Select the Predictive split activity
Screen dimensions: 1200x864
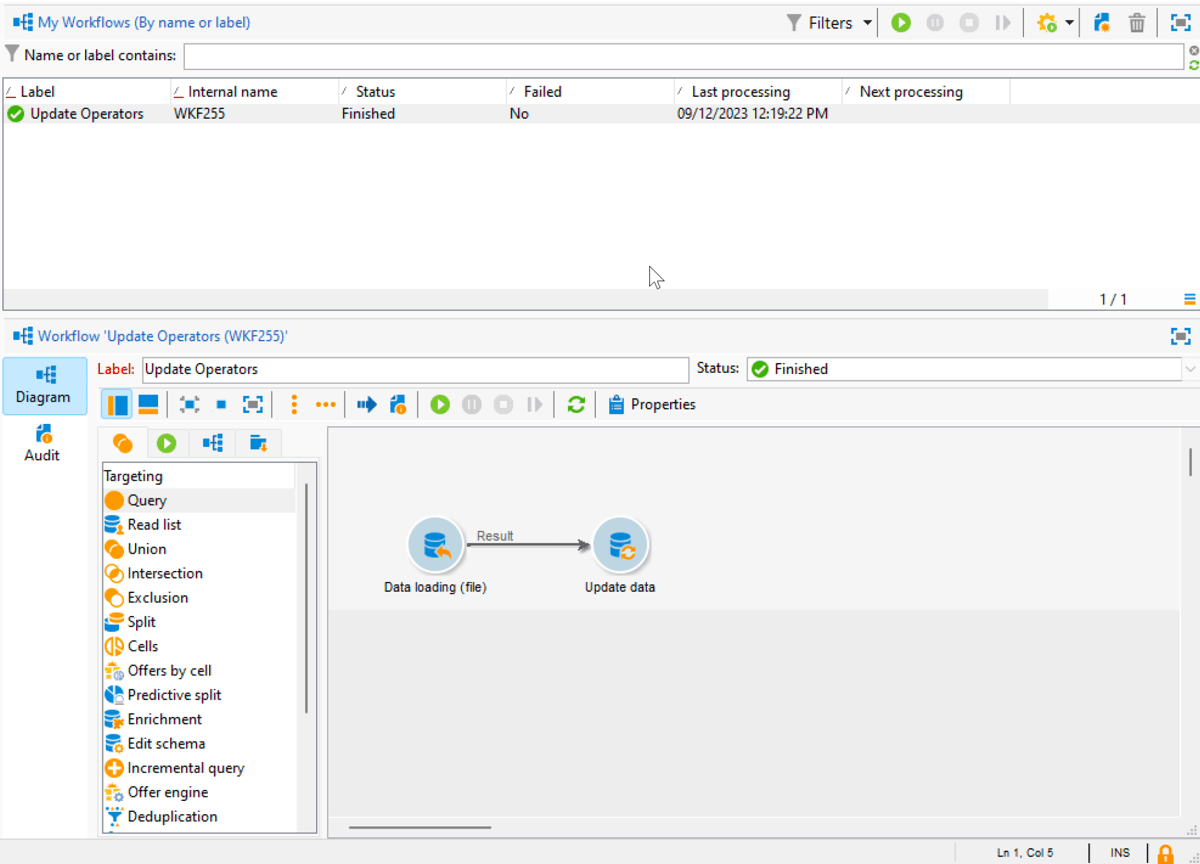[x=200, y=695]
